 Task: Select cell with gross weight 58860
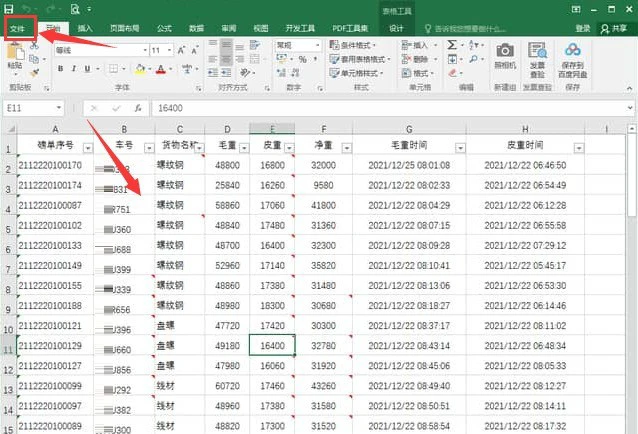[x=227, y=205]
